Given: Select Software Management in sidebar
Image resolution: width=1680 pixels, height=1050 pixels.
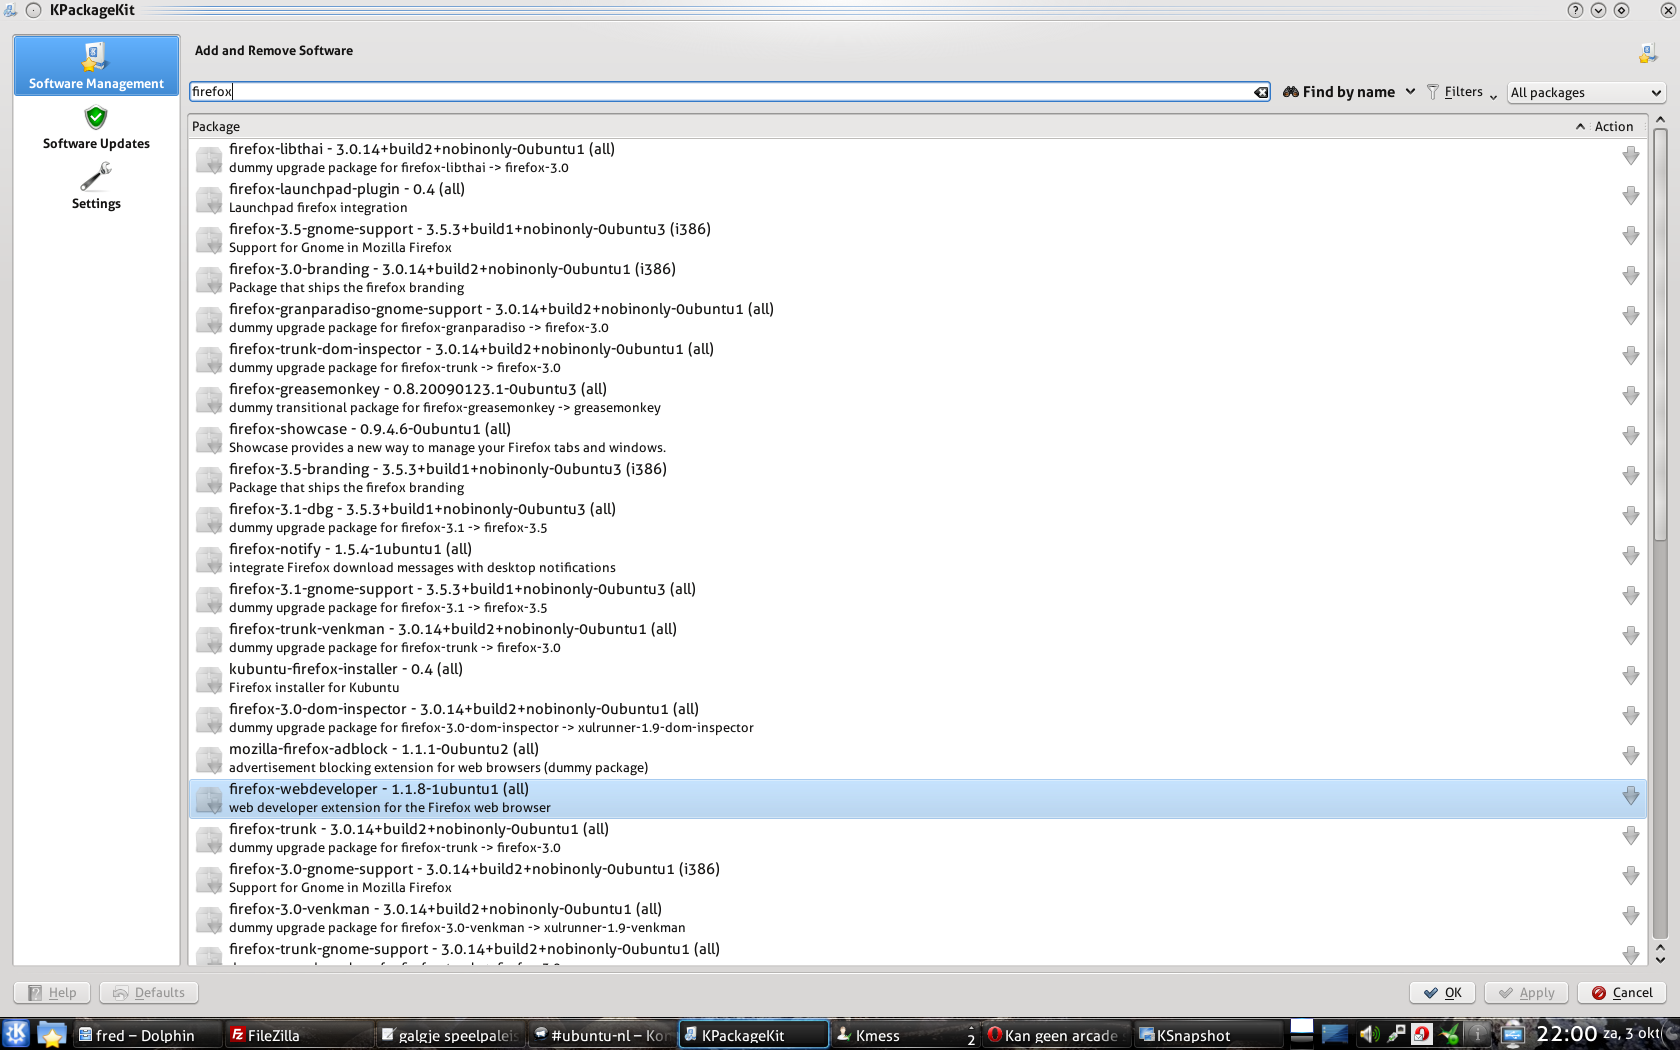Looking at the screenshot, I should tap(96, 66).
